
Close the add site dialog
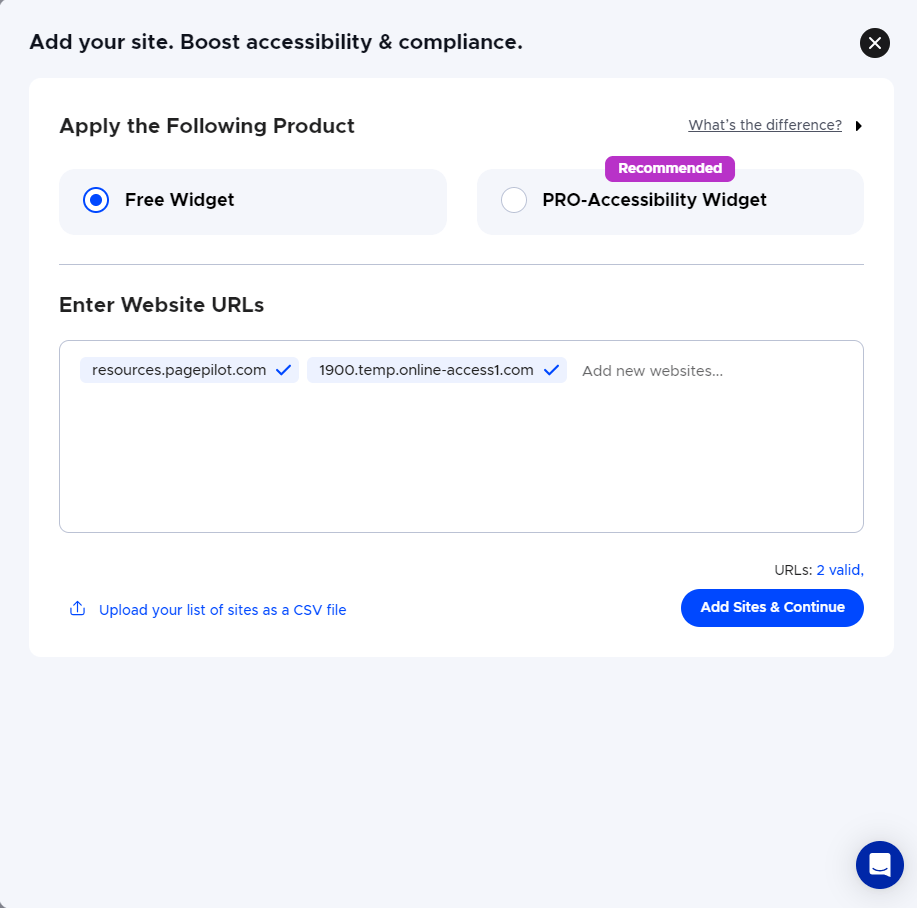(x=874, y=43)
